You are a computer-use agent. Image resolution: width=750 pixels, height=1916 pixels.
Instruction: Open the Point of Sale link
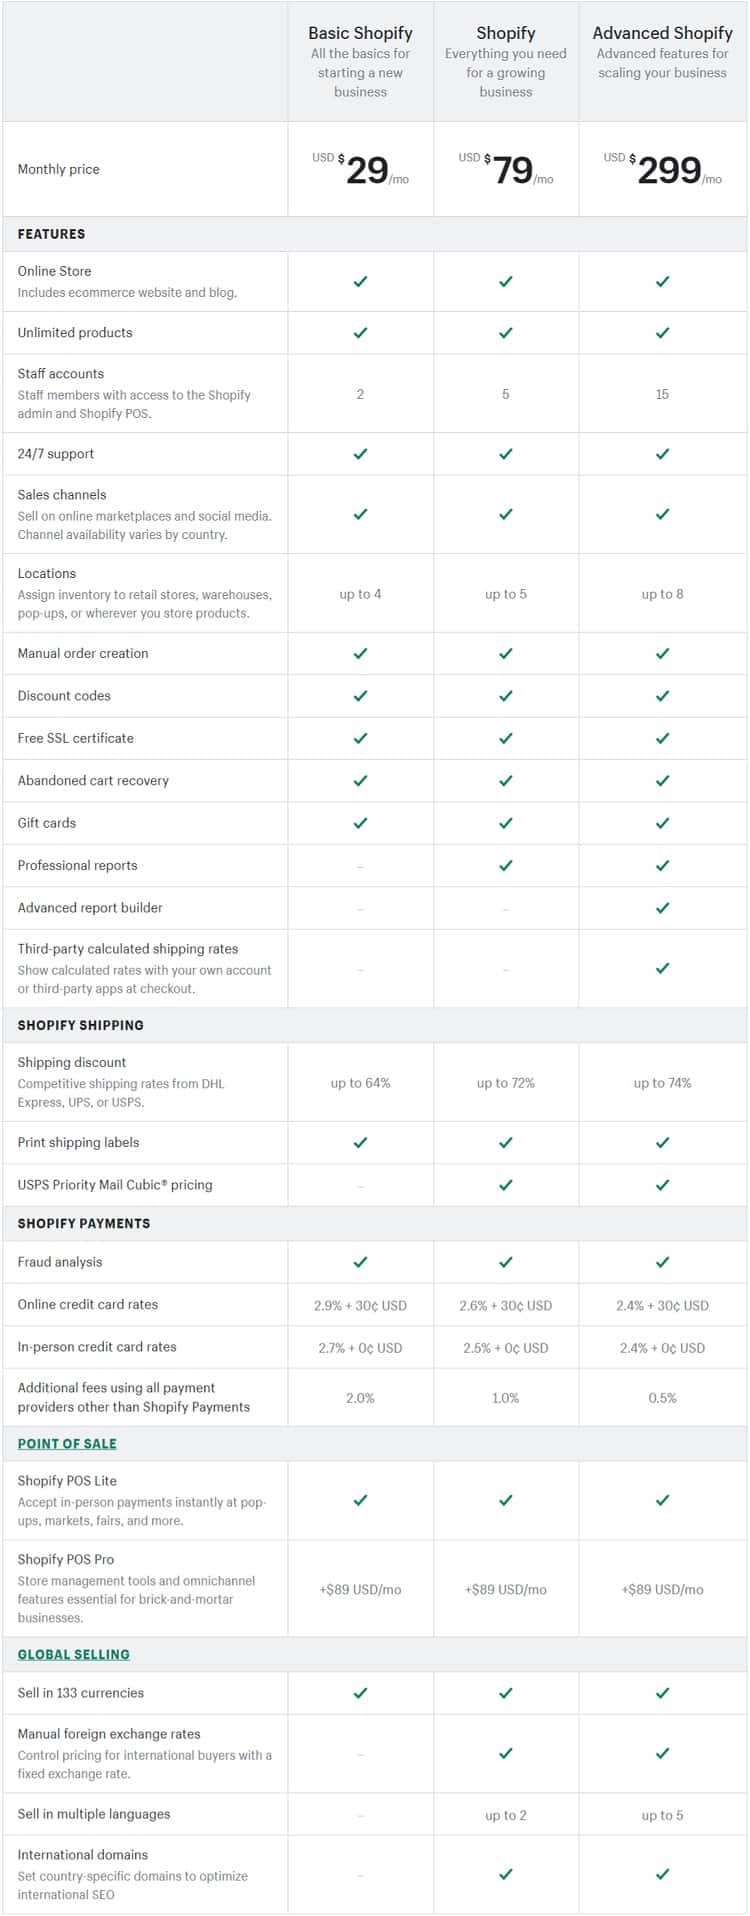[x=67, y=1444]
